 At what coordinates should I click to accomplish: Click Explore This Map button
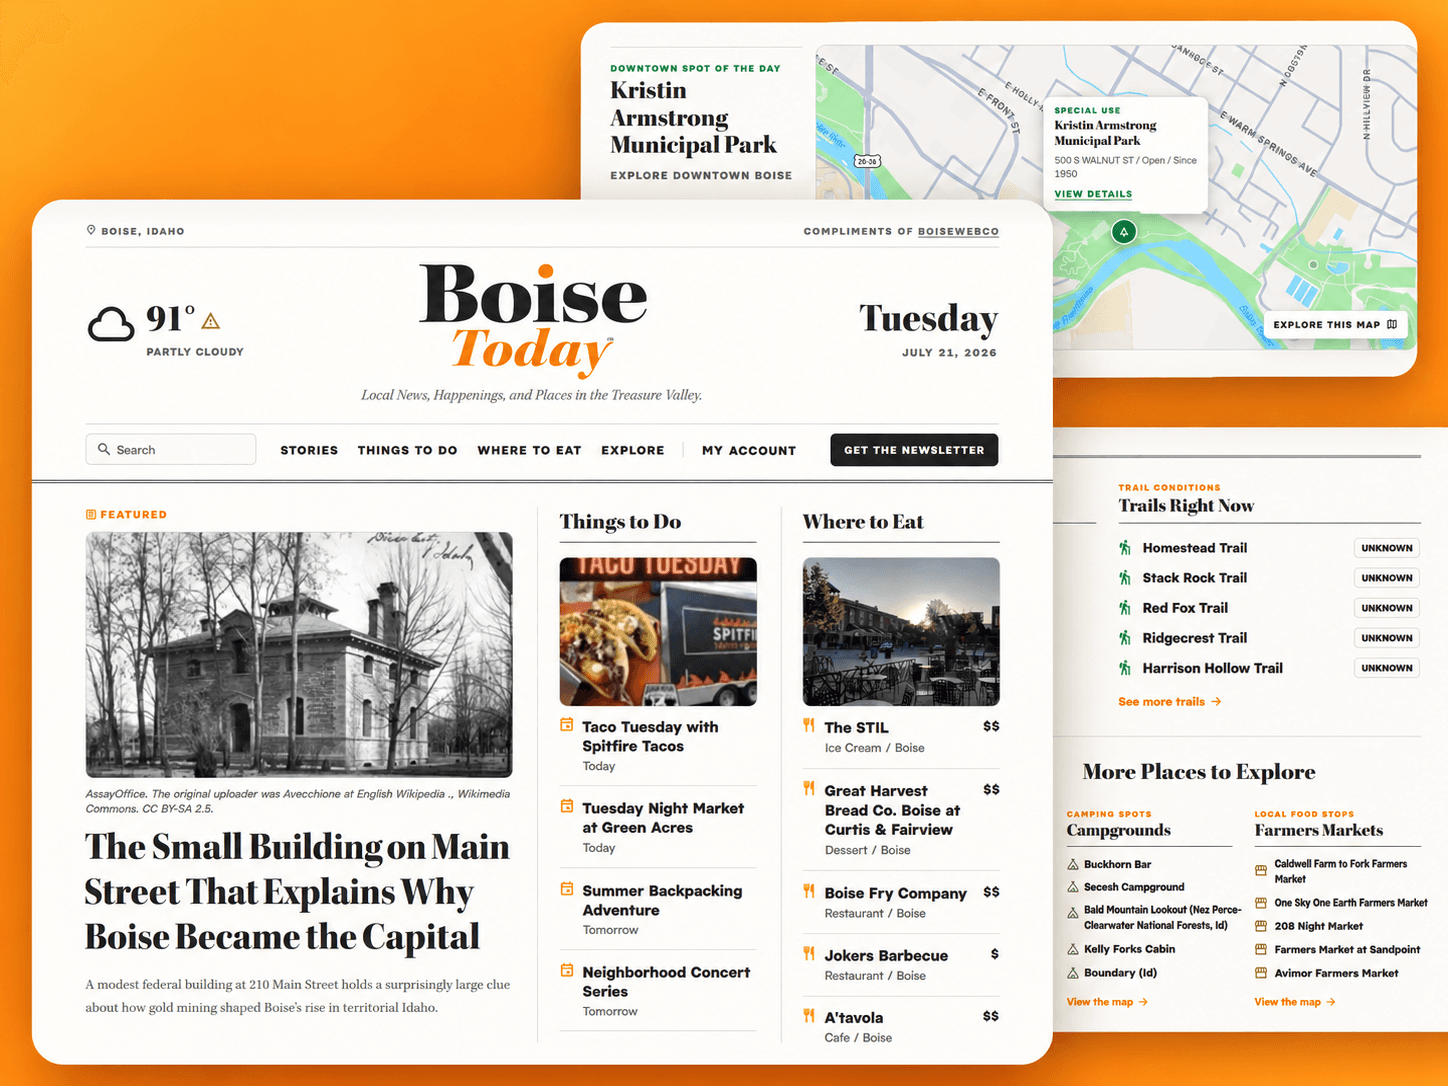tap(1336, 324)
